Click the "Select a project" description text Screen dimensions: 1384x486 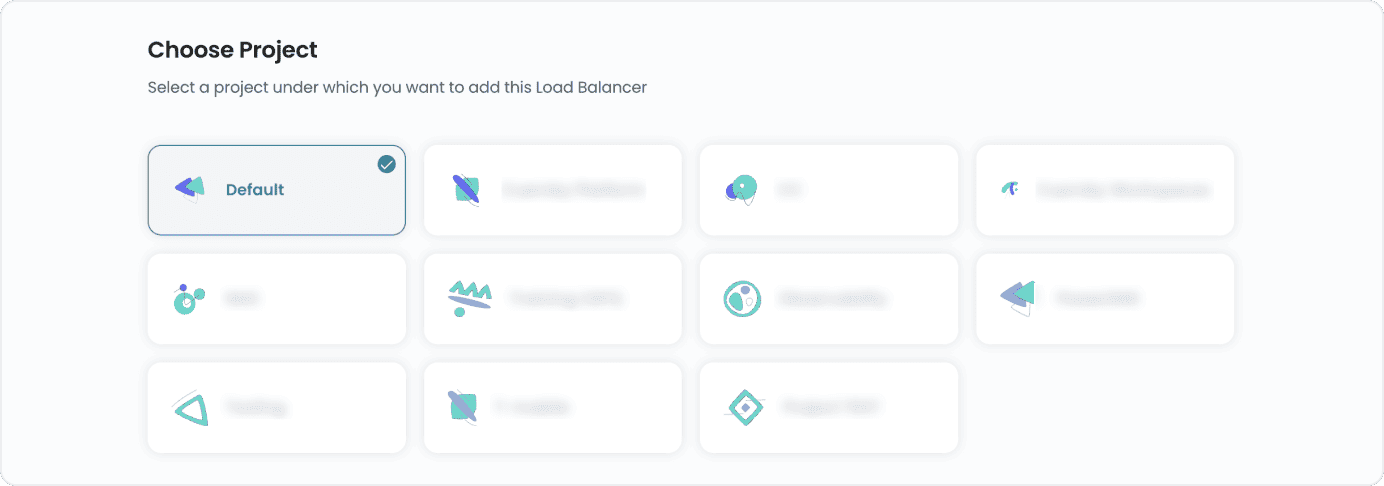397,87
